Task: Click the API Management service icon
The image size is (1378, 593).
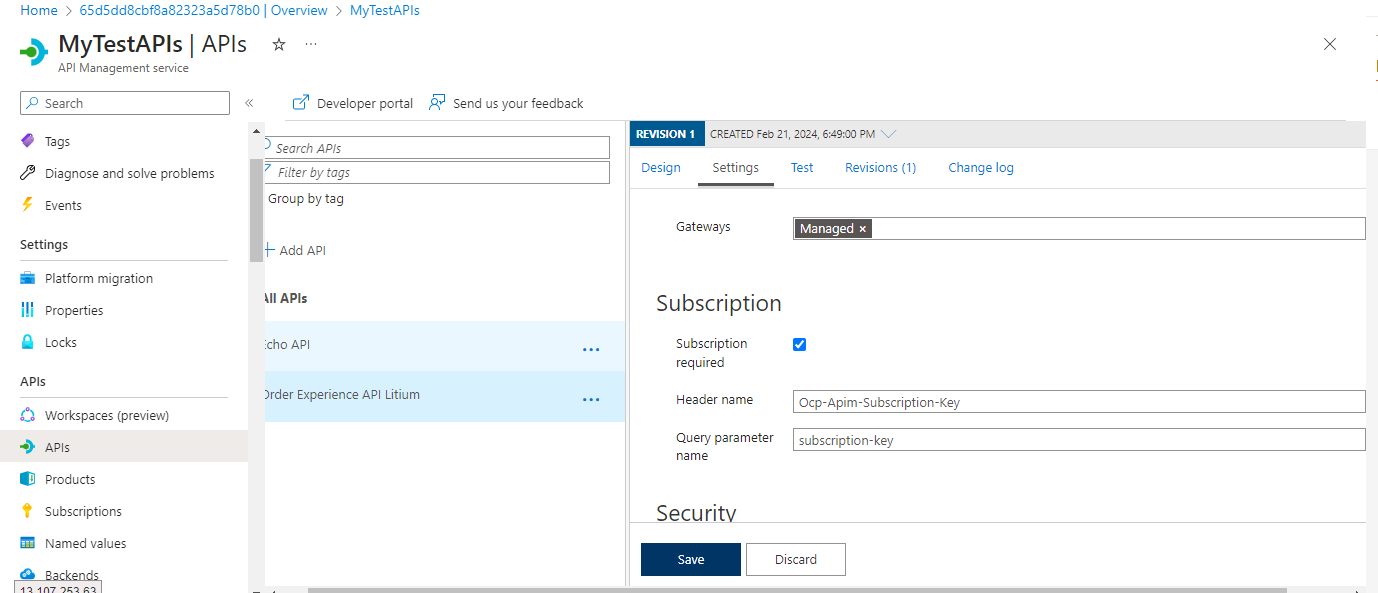Action: (x=34, y=51)
